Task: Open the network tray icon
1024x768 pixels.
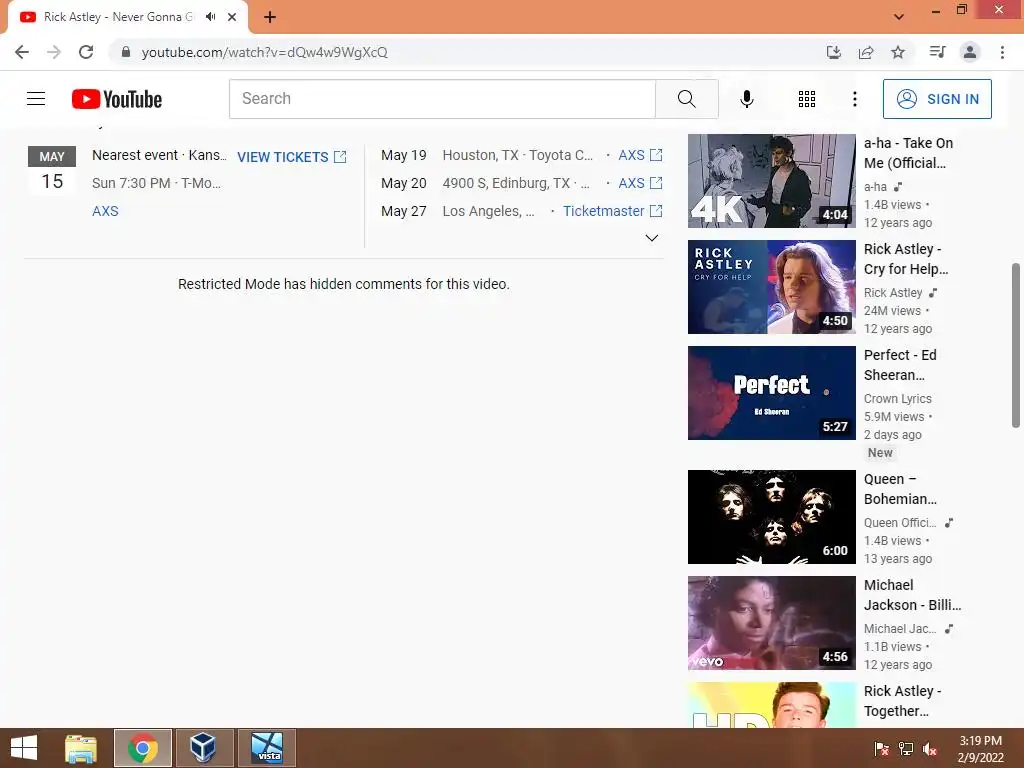Action: pos(906,749)
